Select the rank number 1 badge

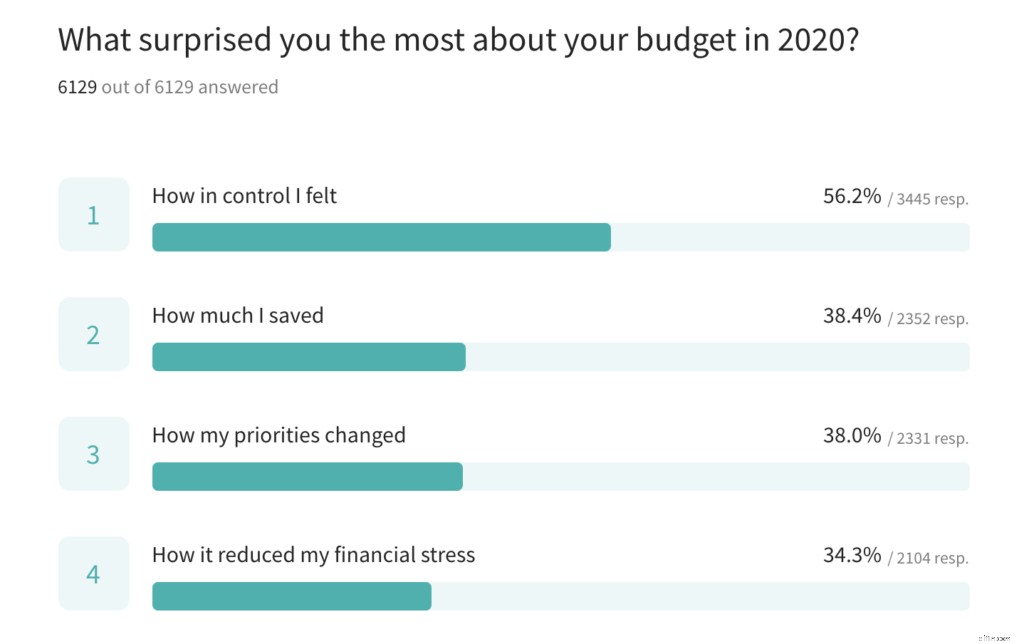click(x=94, y=215)
